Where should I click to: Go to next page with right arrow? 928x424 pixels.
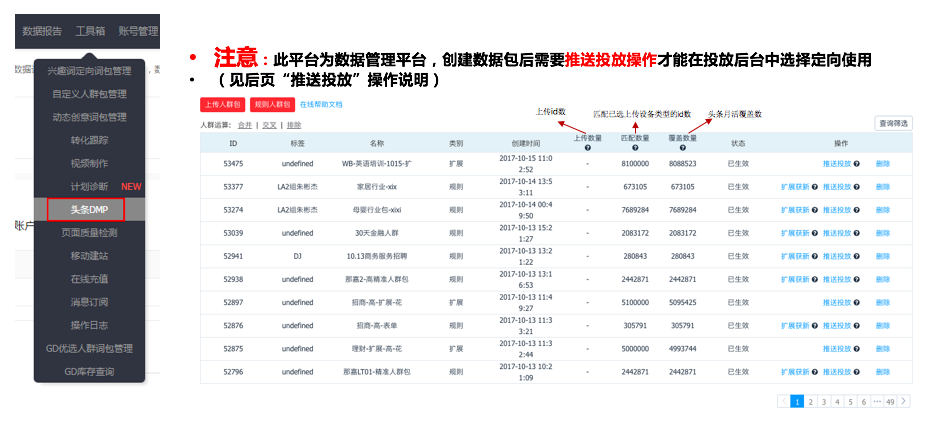coord(904,401)
